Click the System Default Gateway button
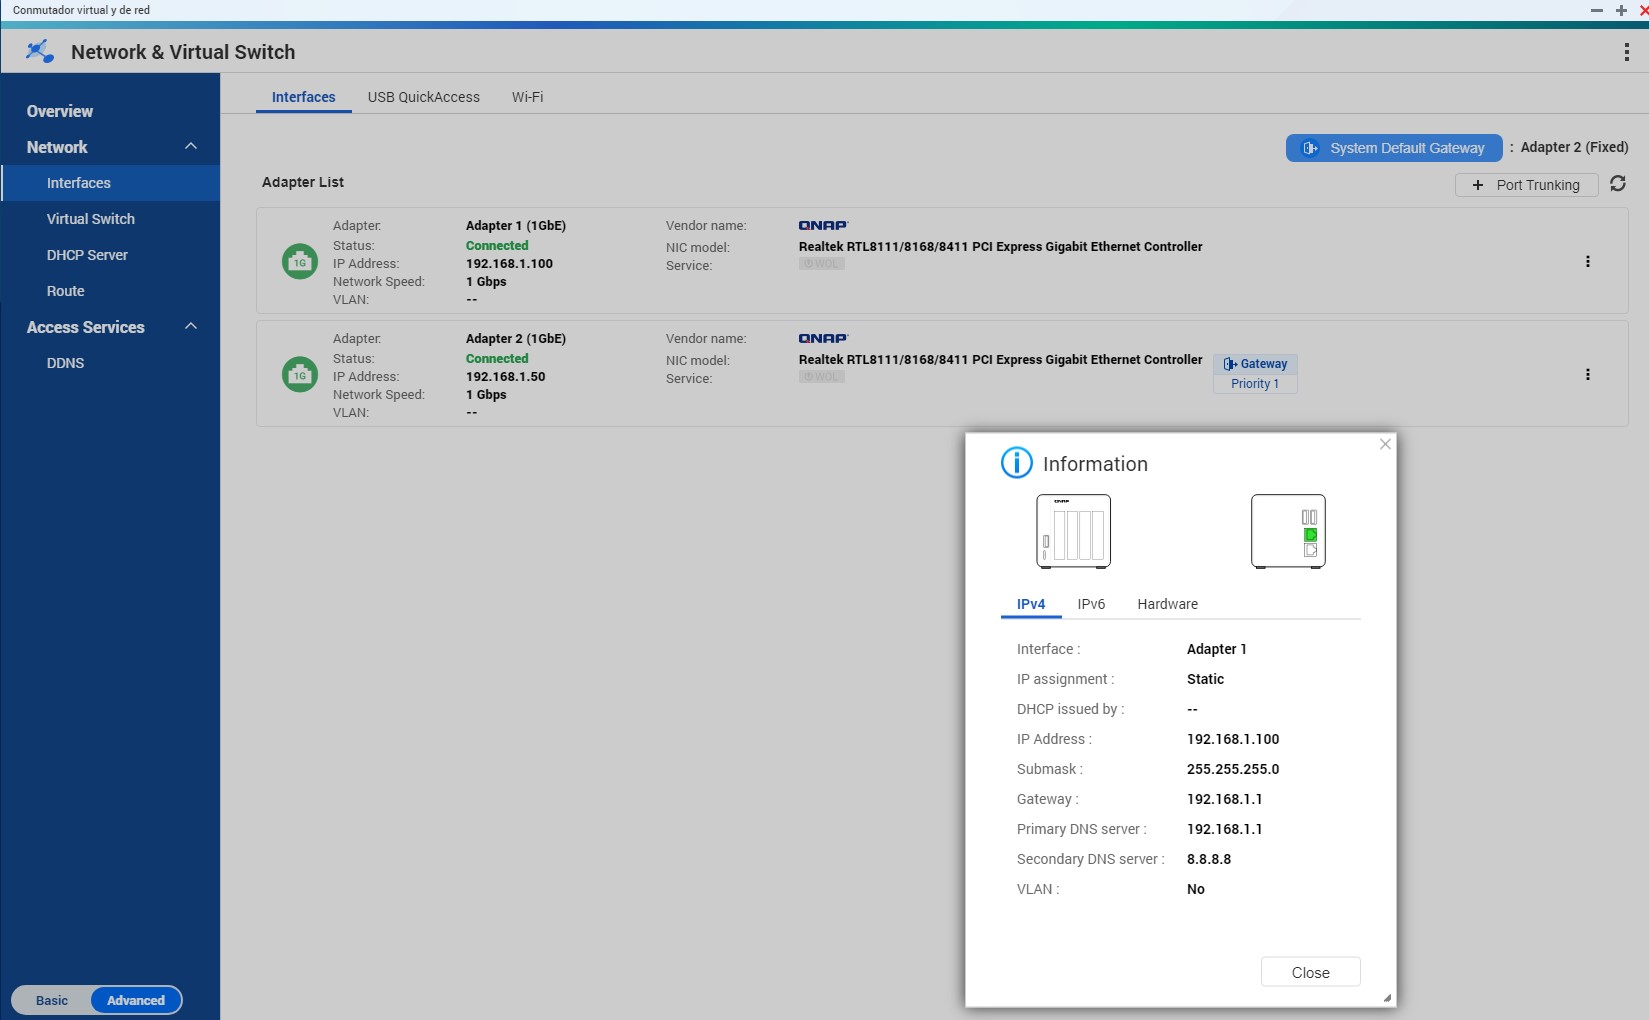This screenshot has height=1020, width=1649. [x=1393, y=148]
